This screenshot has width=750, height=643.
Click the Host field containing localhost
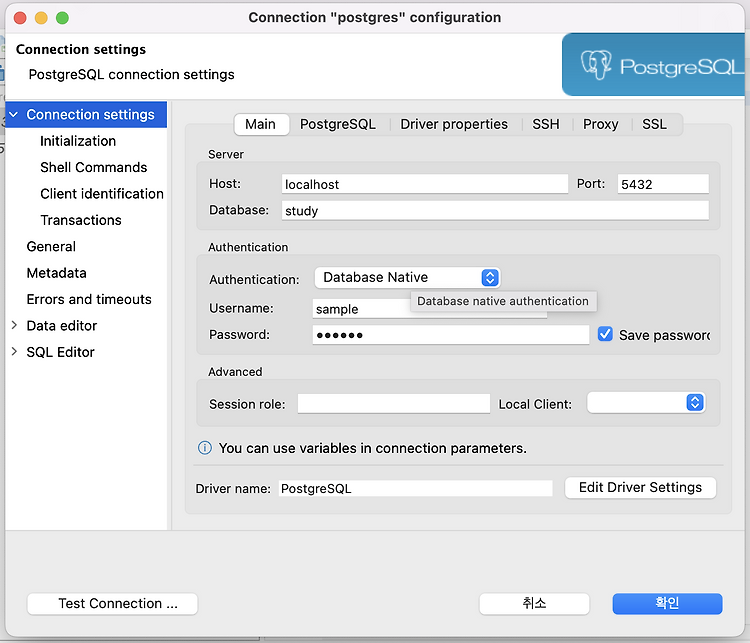[425, 184]
